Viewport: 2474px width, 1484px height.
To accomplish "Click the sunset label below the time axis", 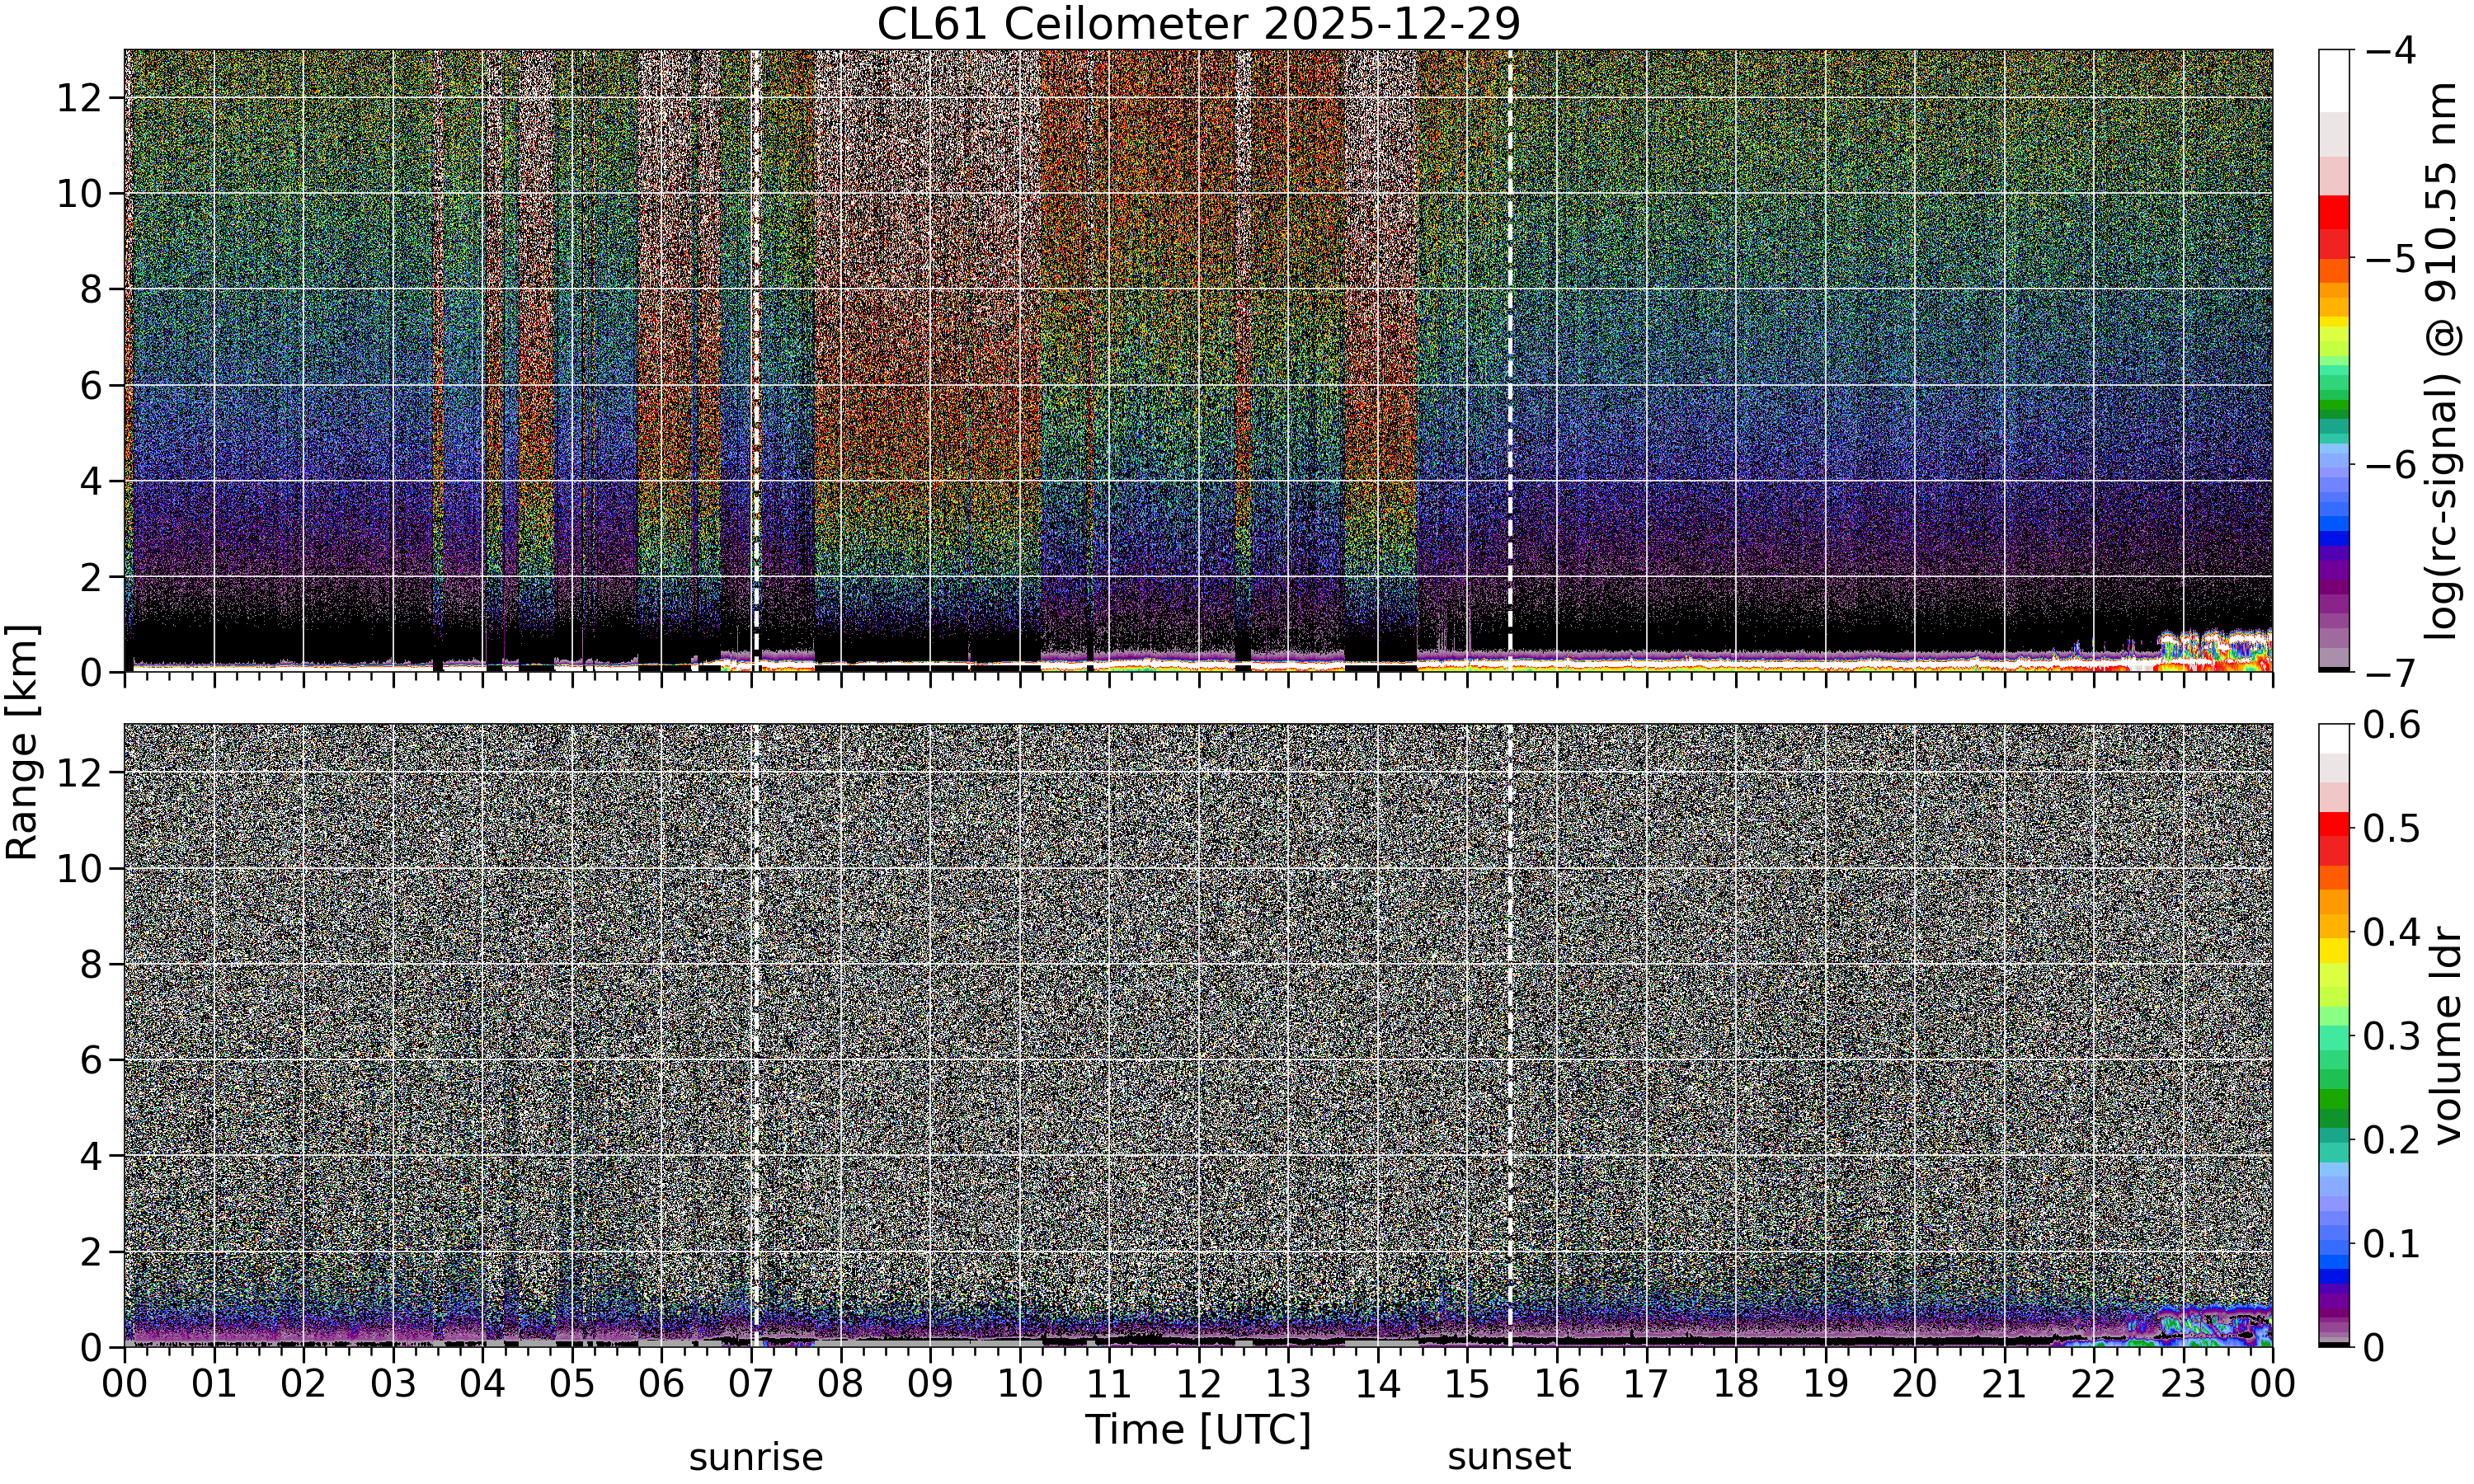I will coord(1509,1457).
